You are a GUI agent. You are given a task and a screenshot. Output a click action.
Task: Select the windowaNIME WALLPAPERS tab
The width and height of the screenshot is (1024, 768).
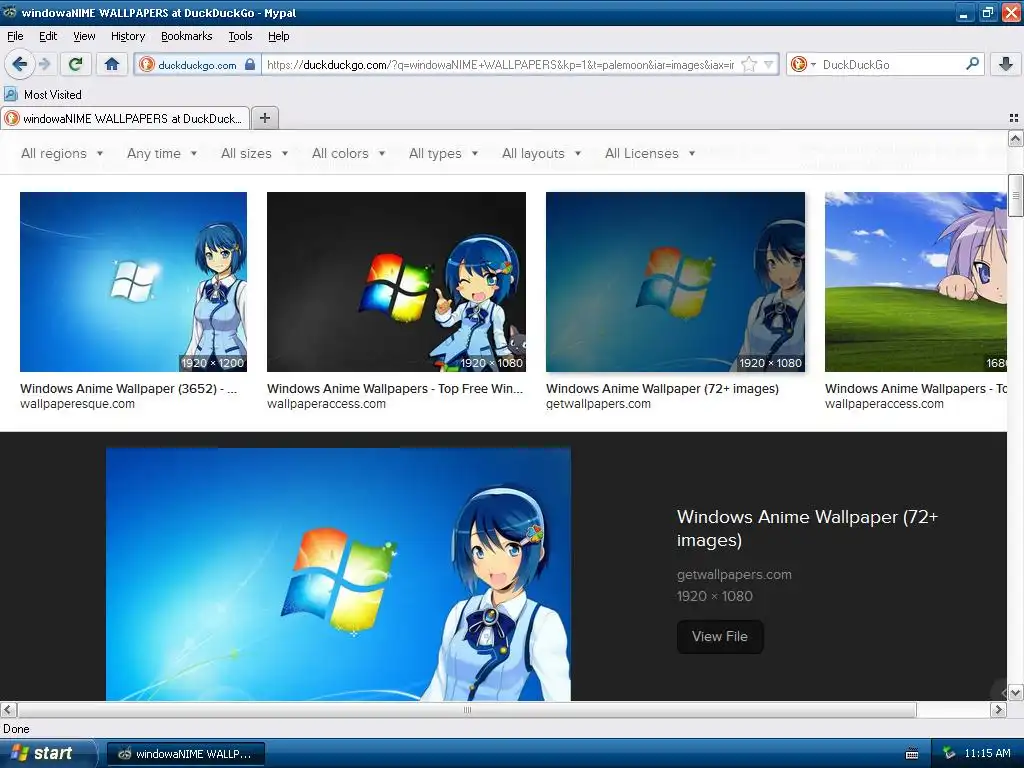pyautogui.click(x=125, y=118)
